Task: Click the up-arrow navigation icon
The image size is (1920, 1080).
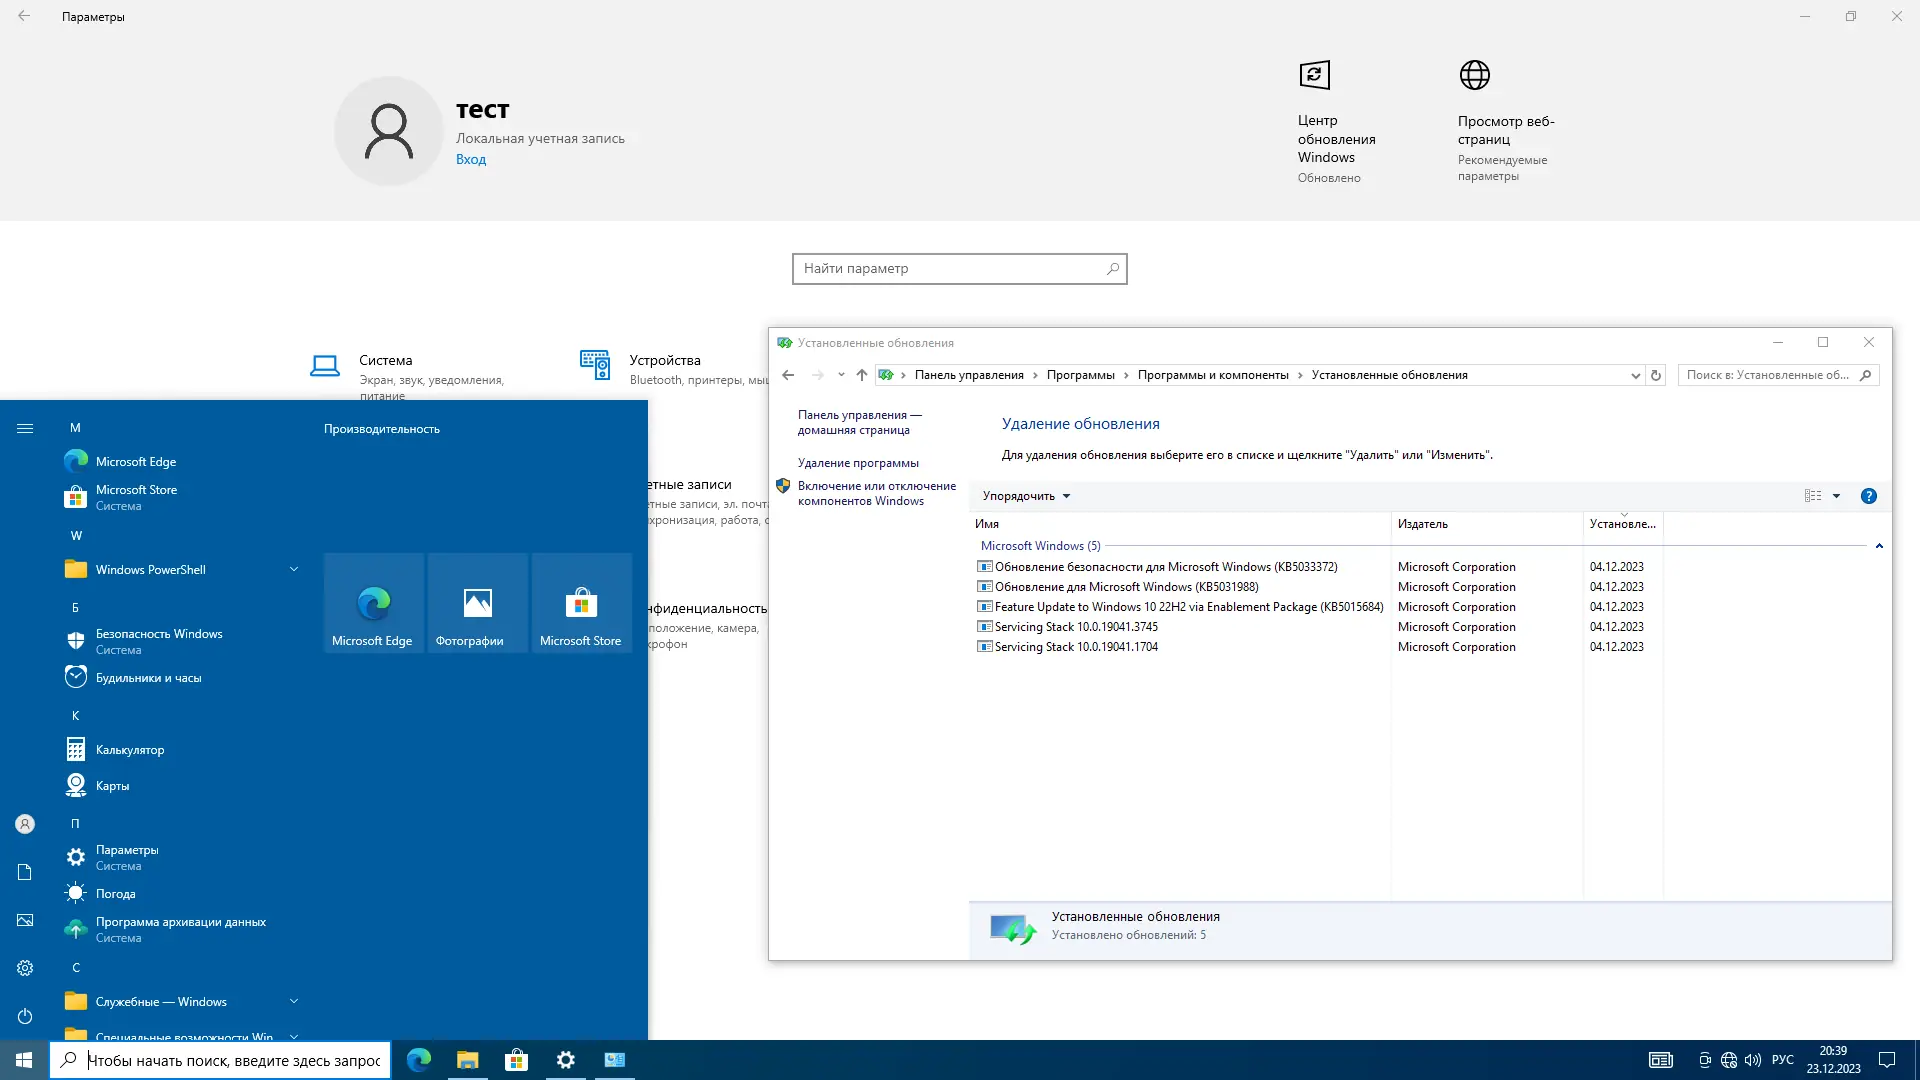Action: (861, 376)
